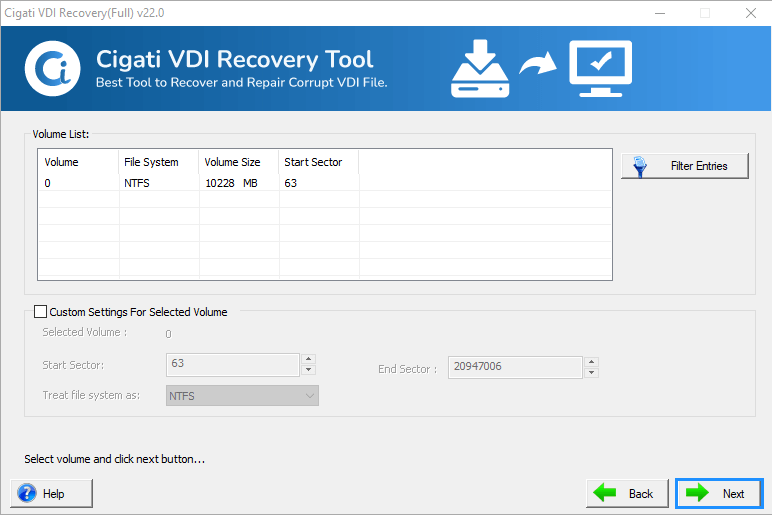Click the green right arrow Next icon
The width and height of the screenshot is (772, 515).
[697, 492]
